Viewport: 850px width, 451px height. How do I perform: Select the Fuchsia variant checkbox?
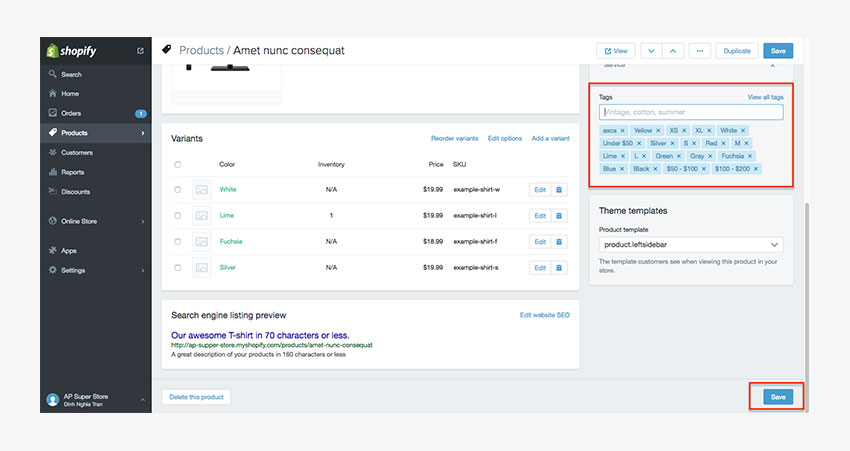178,241
